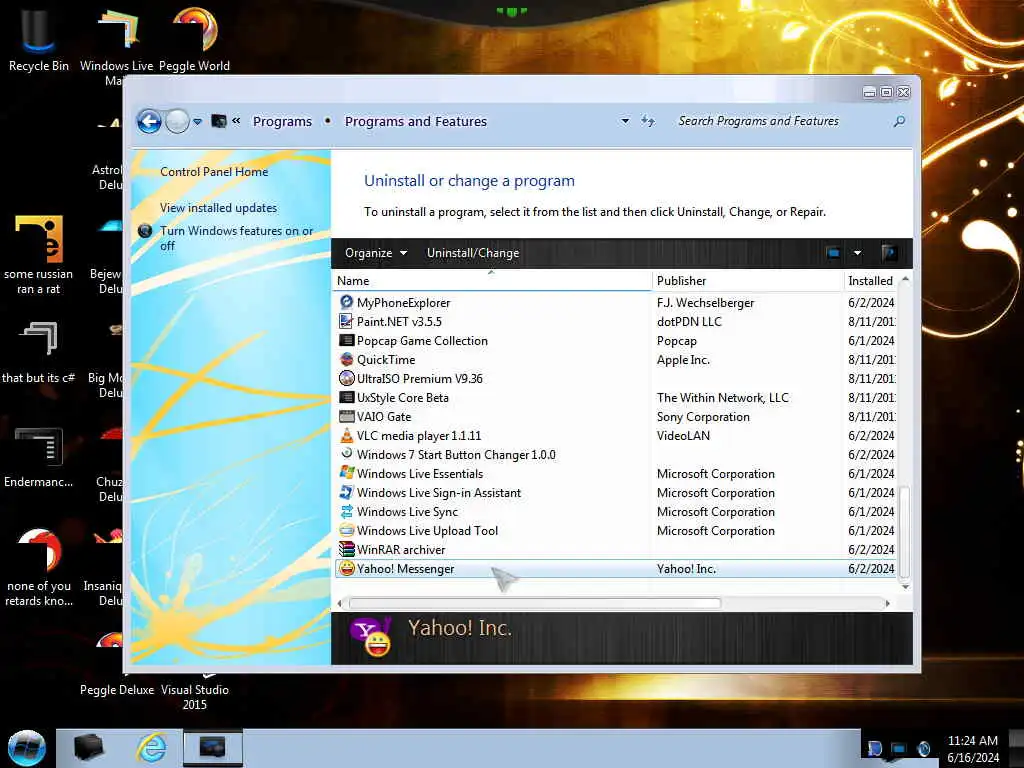Click the Control Panel icon in address bar

(219, 121)
